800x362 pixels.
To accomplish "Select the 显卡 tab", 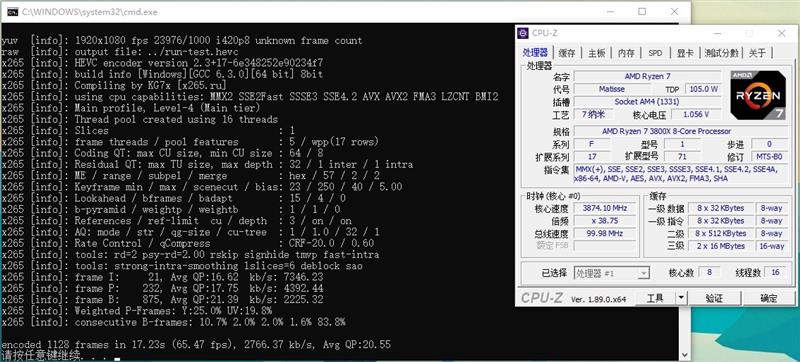I will click(685, 53).
